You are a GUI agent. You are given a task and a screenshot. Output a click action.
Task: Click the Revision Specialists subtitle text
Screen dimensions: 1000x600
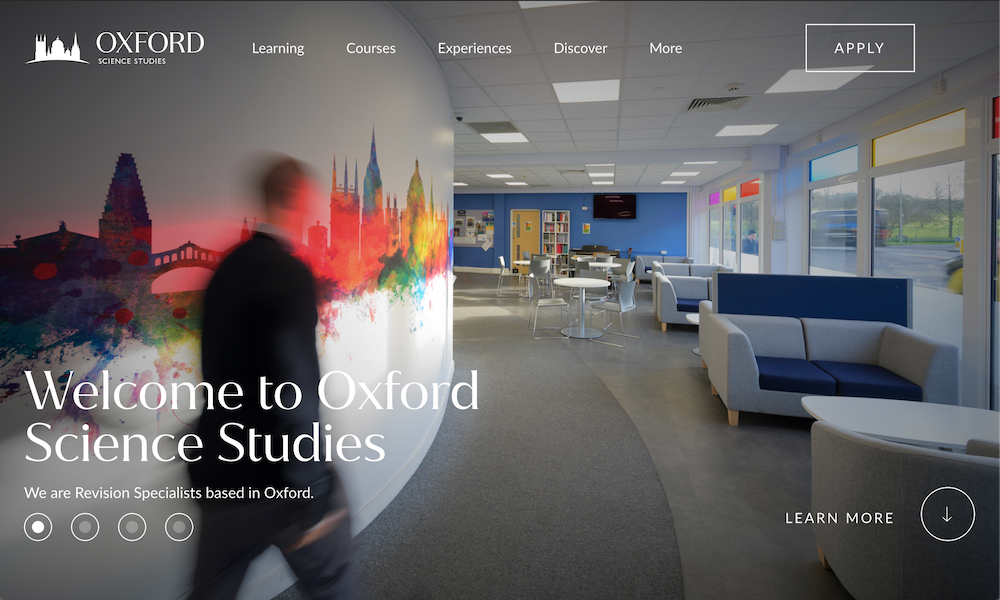[169, 493]
